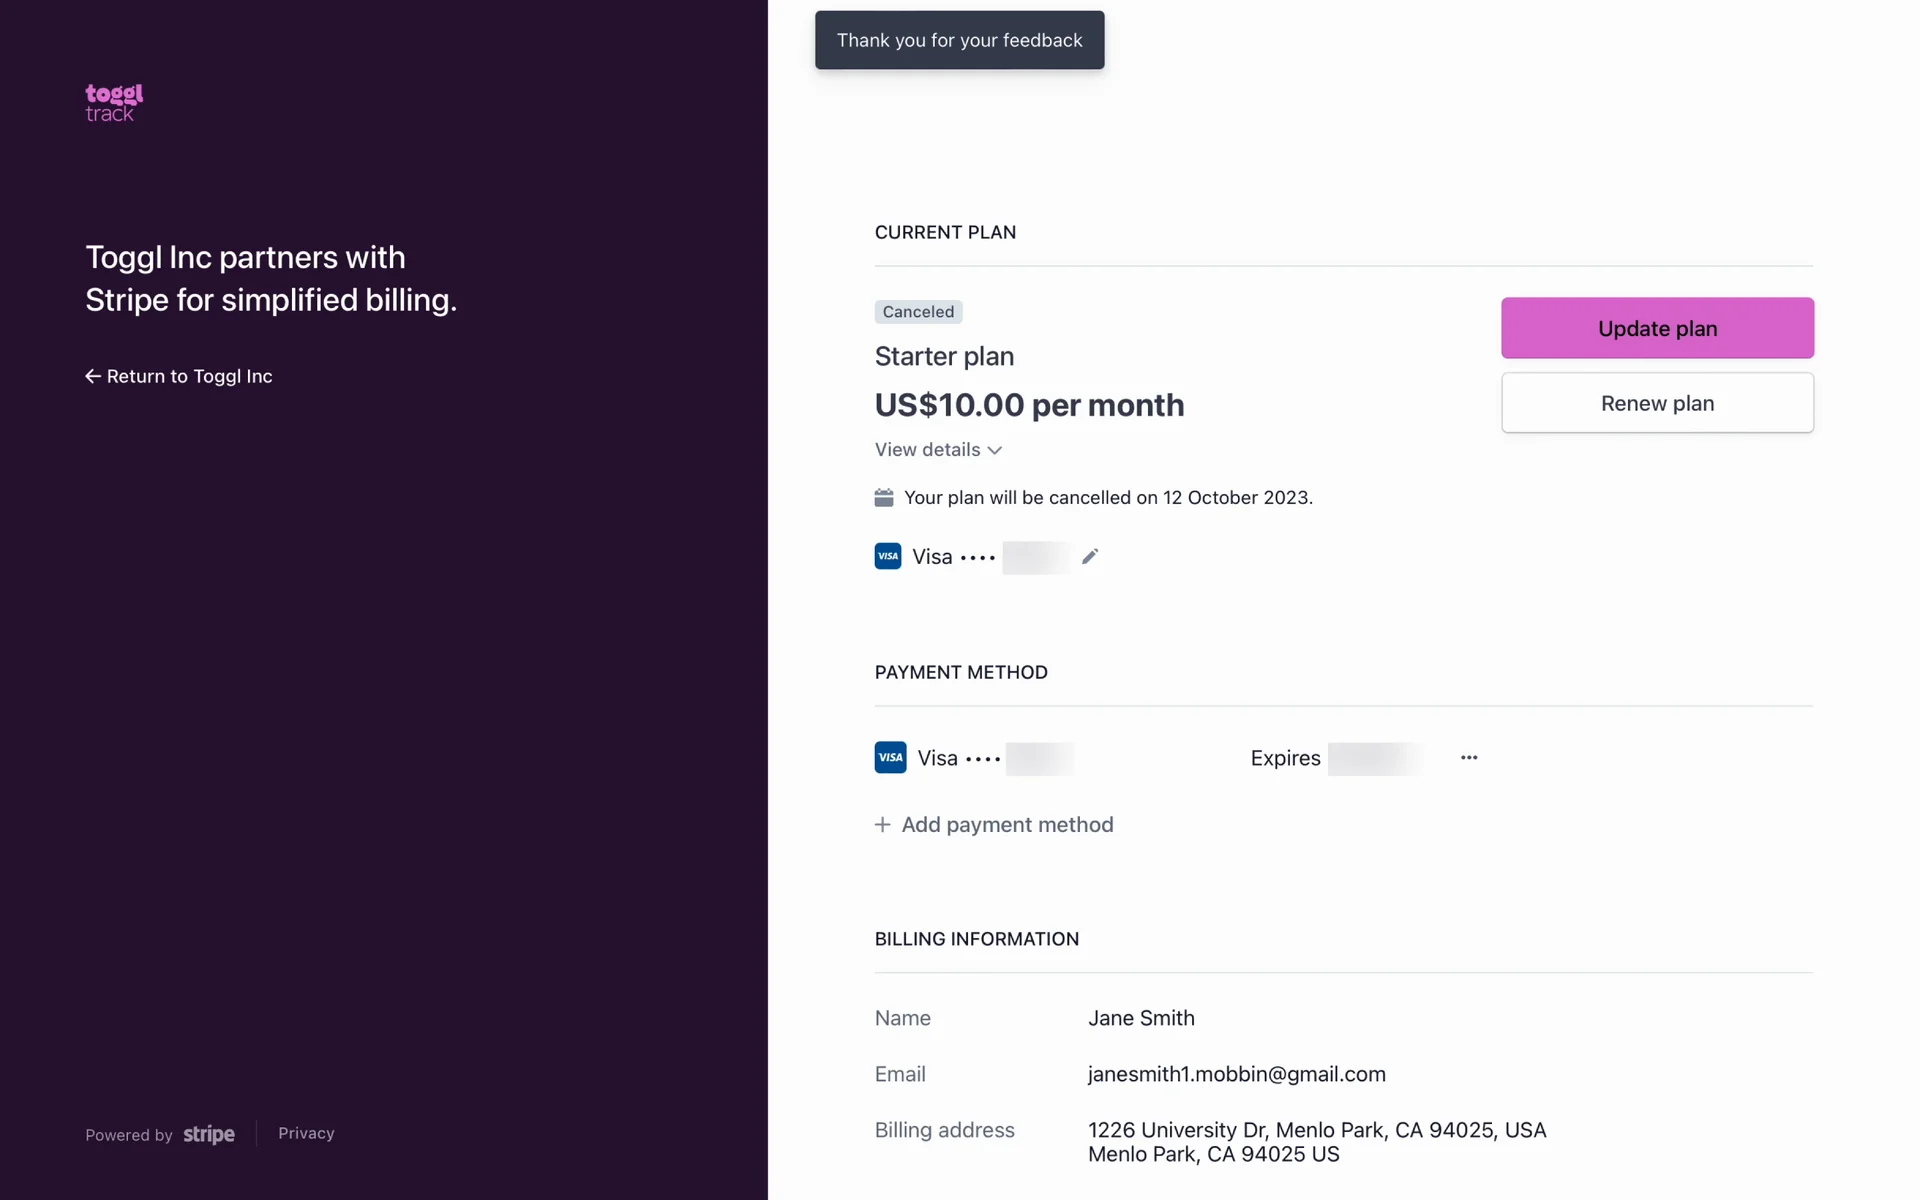This screenshot has height=1200, width=1920.
Task: Dismiss the Thank you for your feedback toast
Action: 959,40
